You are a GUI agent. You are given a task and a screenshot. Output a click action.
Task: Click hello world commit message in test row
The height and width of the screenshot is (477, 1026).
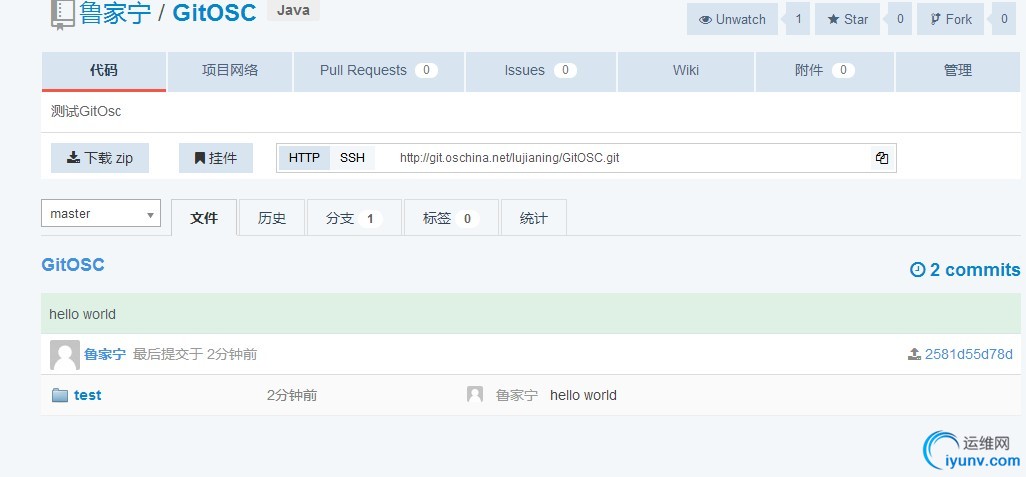tap(583, 395)
